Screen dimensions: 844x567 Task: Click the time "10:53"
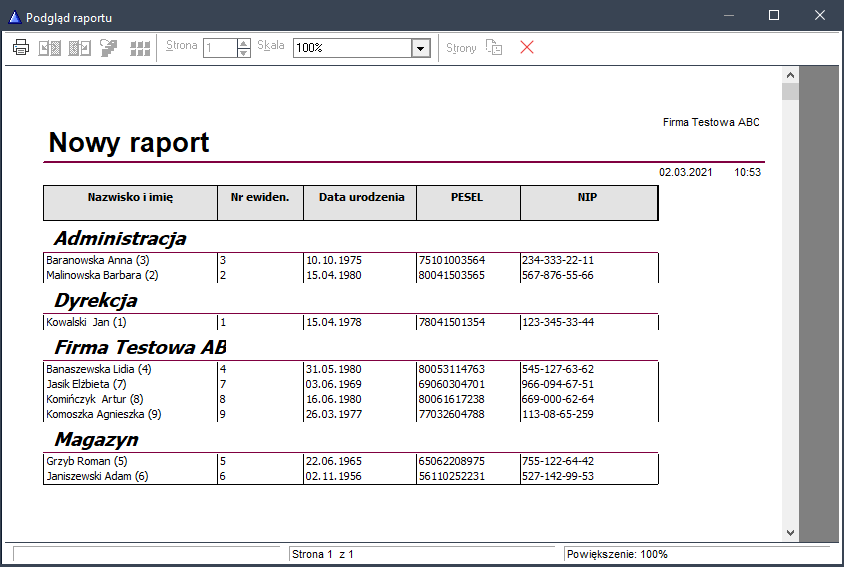tap(747, 172)
